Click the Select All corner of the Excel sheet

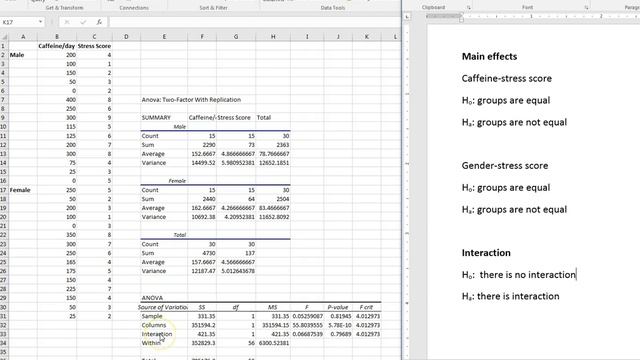click(4, 37)
